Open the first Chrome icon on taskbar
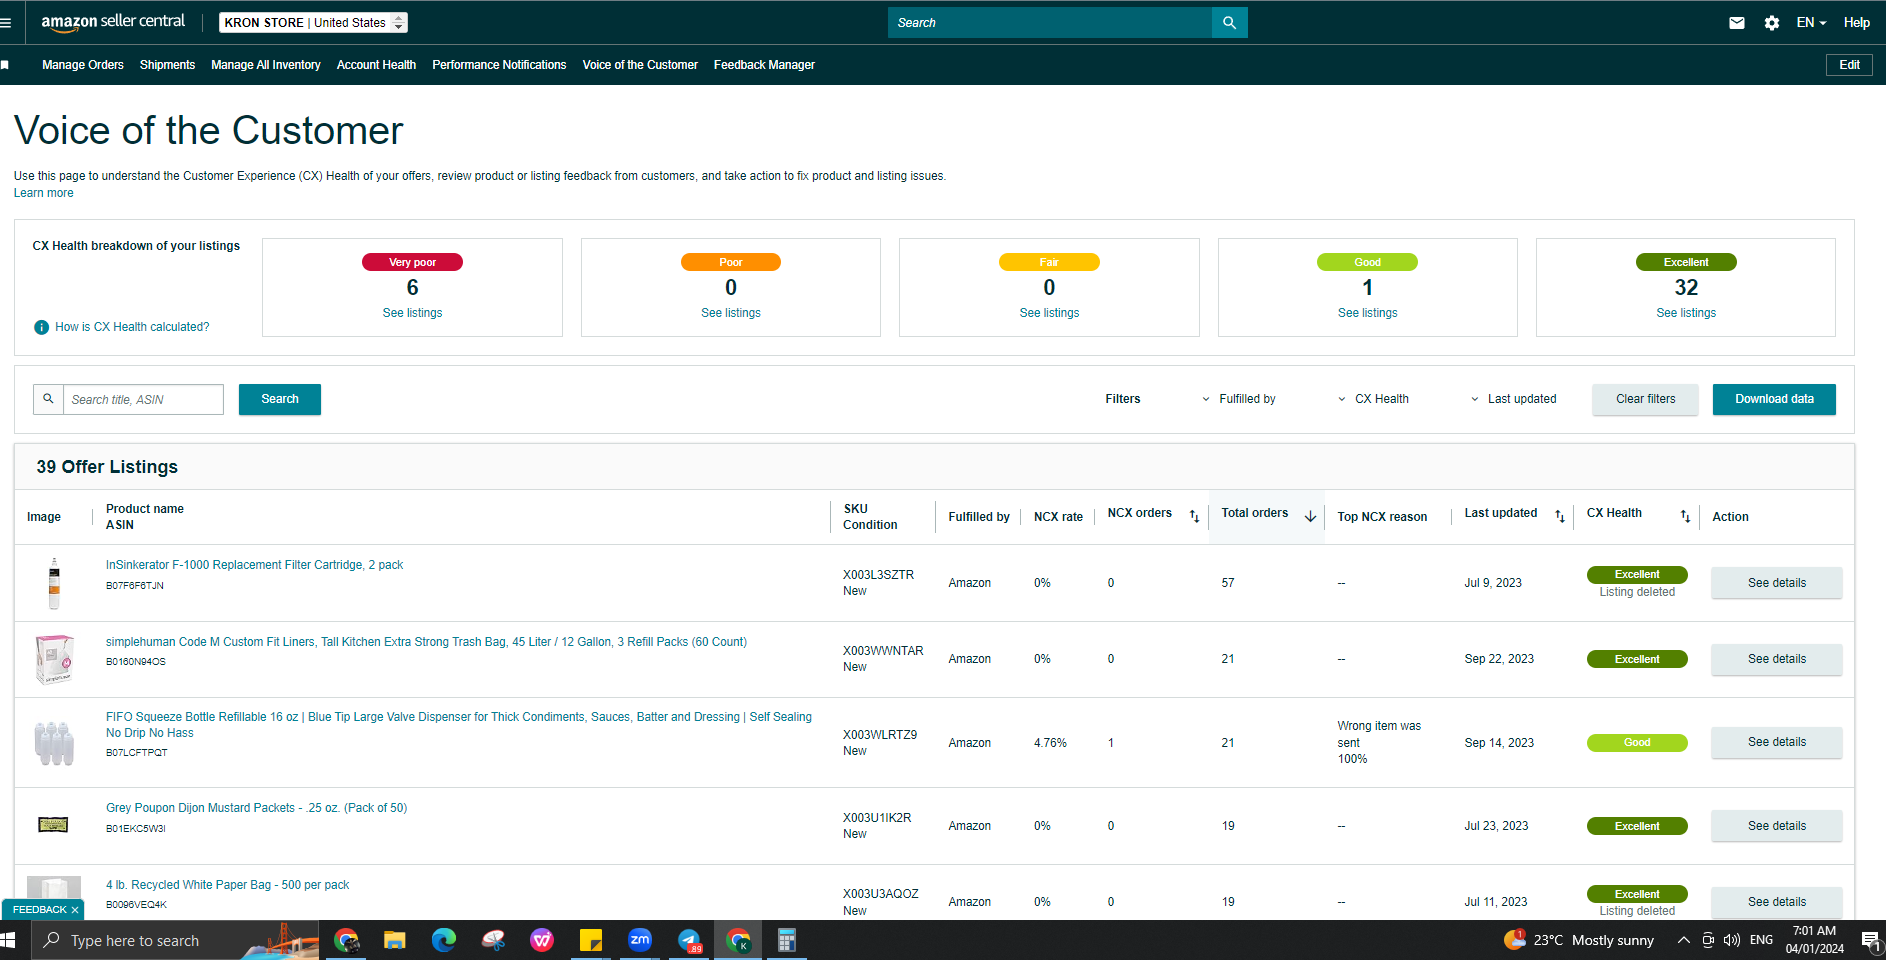 point(346,940)
